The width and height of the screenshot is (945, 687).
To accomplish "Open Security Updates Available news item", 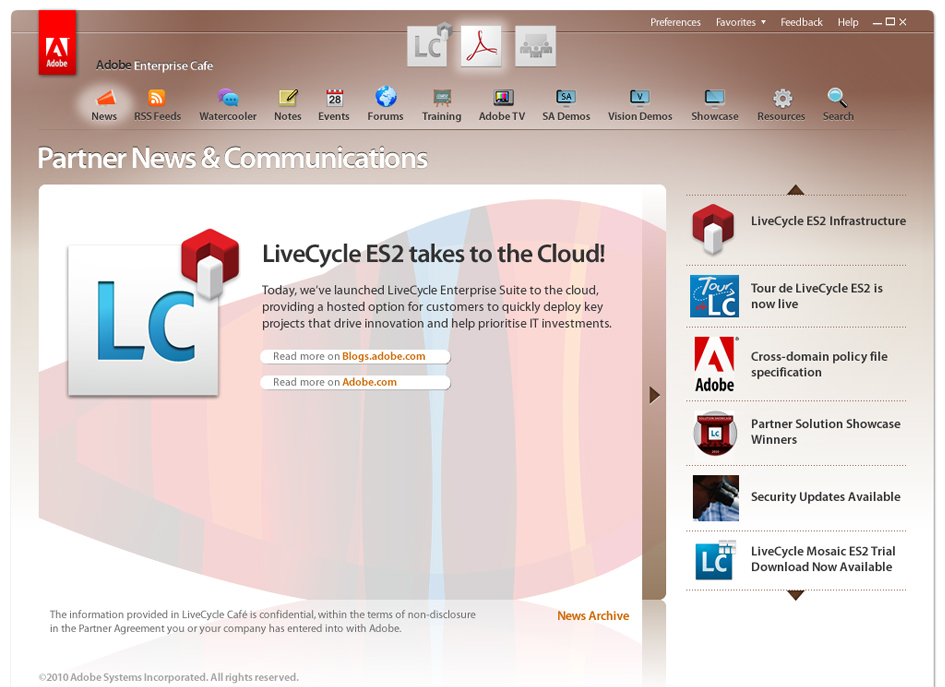I will click(826, 497).
